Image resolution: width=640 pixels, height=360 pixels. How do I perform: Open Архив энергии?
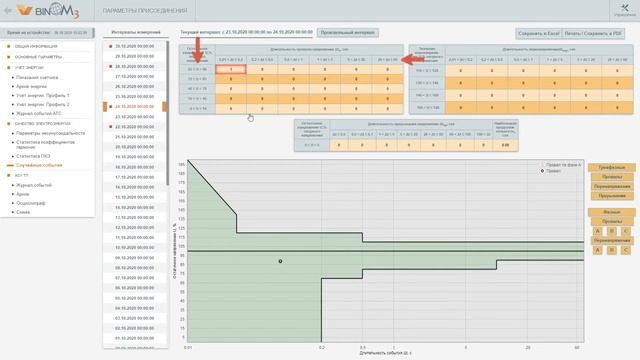coord(31,87)
